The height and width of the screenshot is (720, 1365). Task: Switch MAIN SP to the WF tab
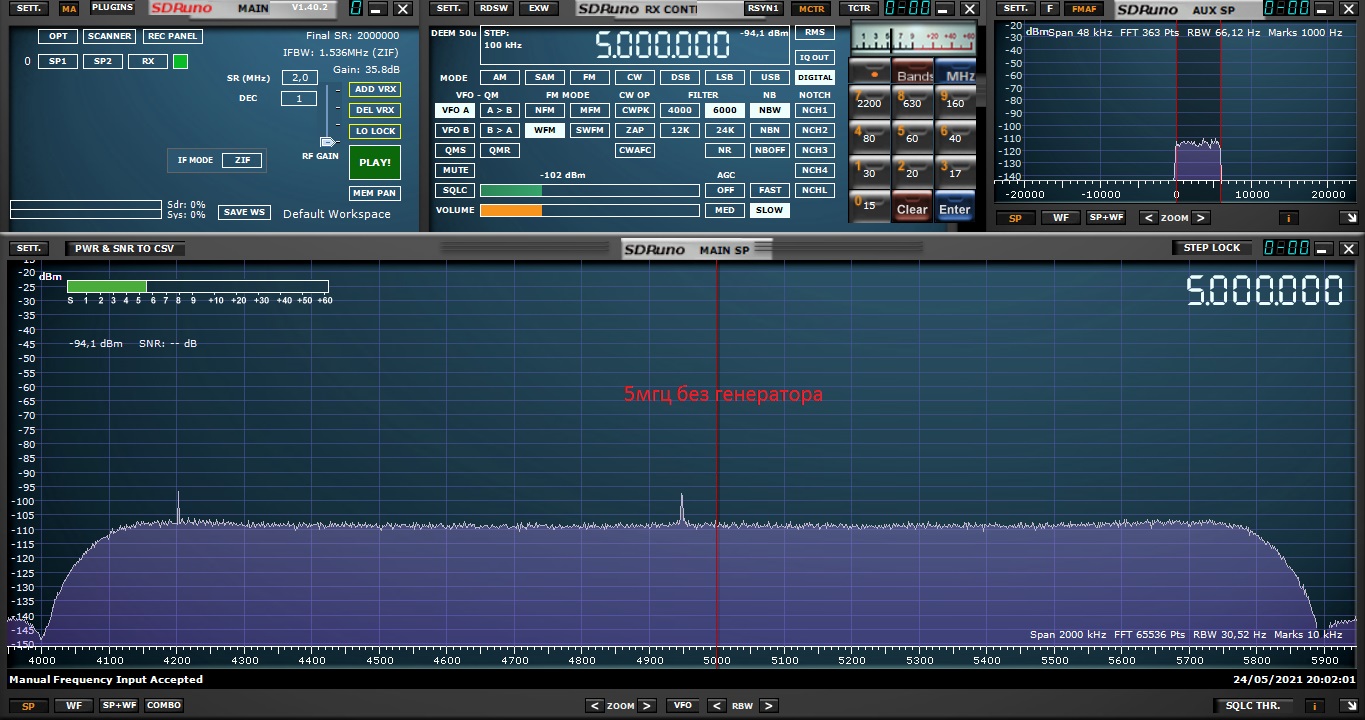pos(73,705)
